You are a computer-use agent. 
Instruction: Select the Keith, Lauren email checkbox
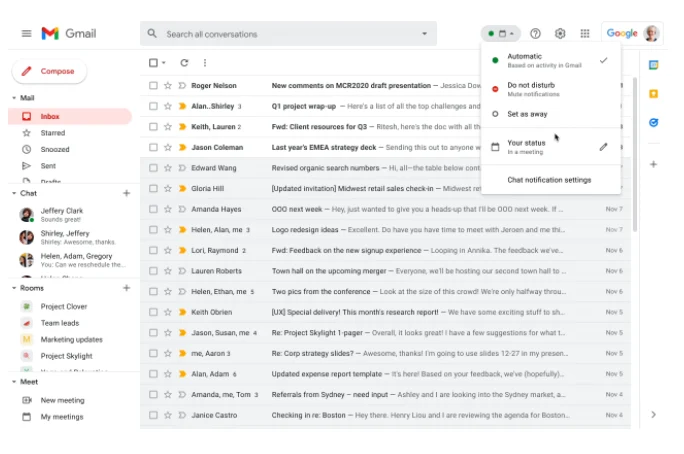coord(153,126)
